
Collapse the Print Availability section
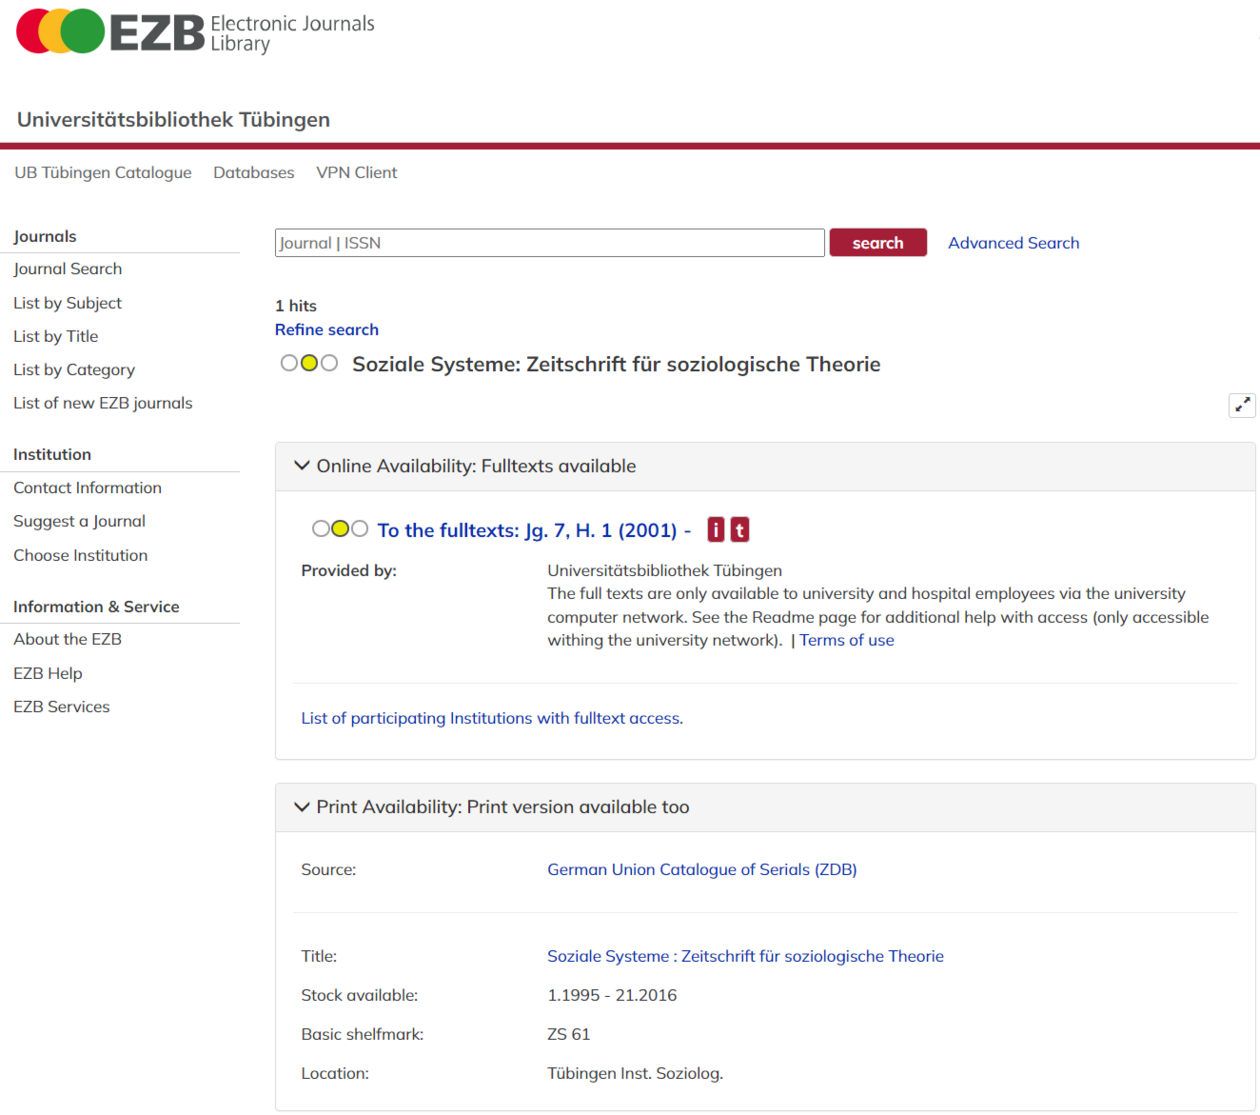[x=302, y=807]
